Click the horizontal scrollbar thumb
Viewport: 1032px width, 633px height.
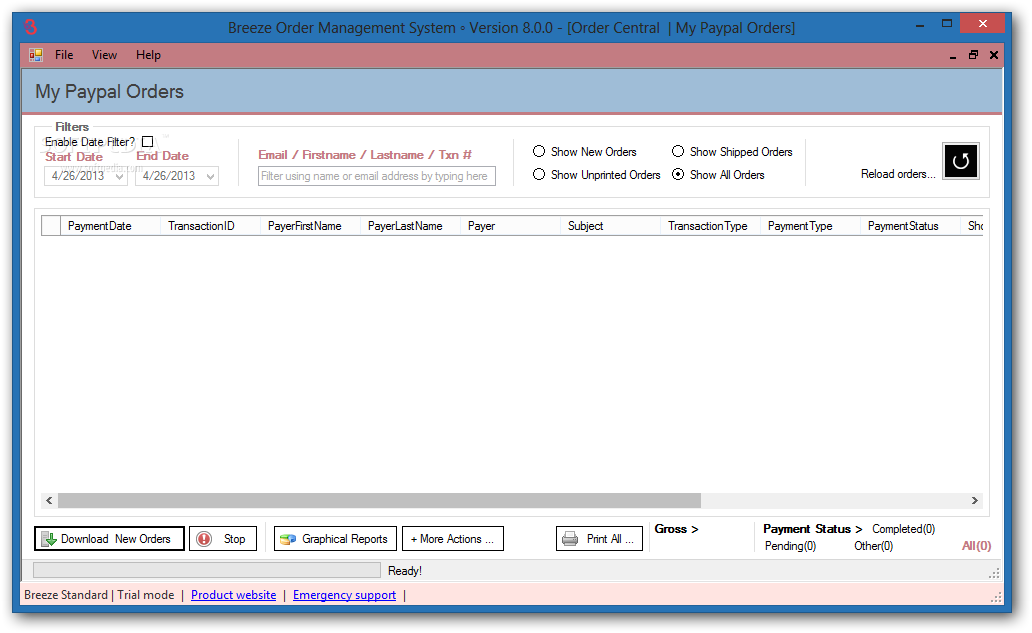point(379,501)
